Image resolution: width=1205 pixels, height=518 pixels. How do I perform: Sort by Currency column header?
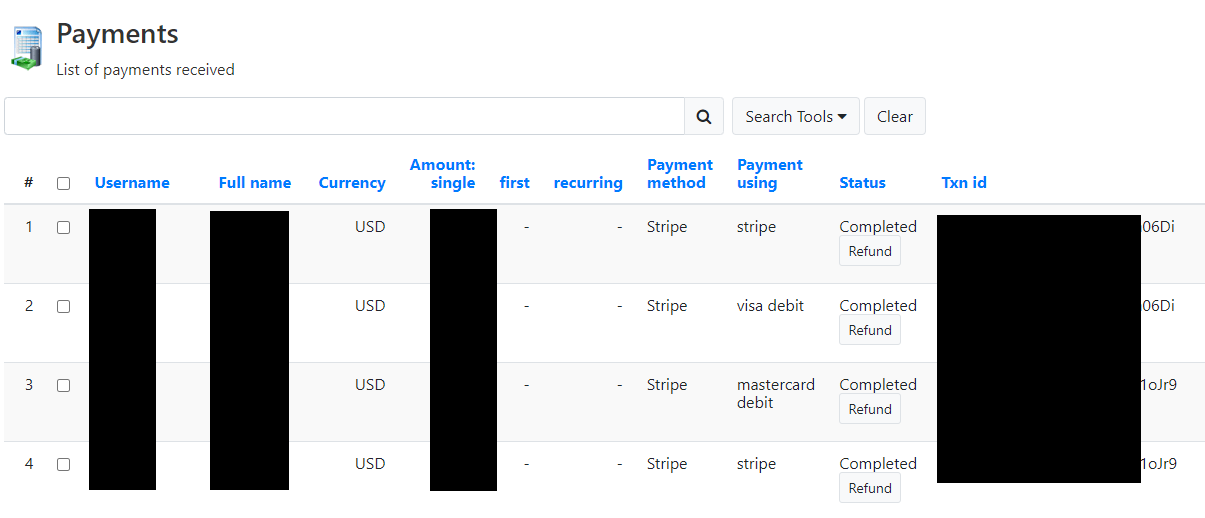point(352,183)
